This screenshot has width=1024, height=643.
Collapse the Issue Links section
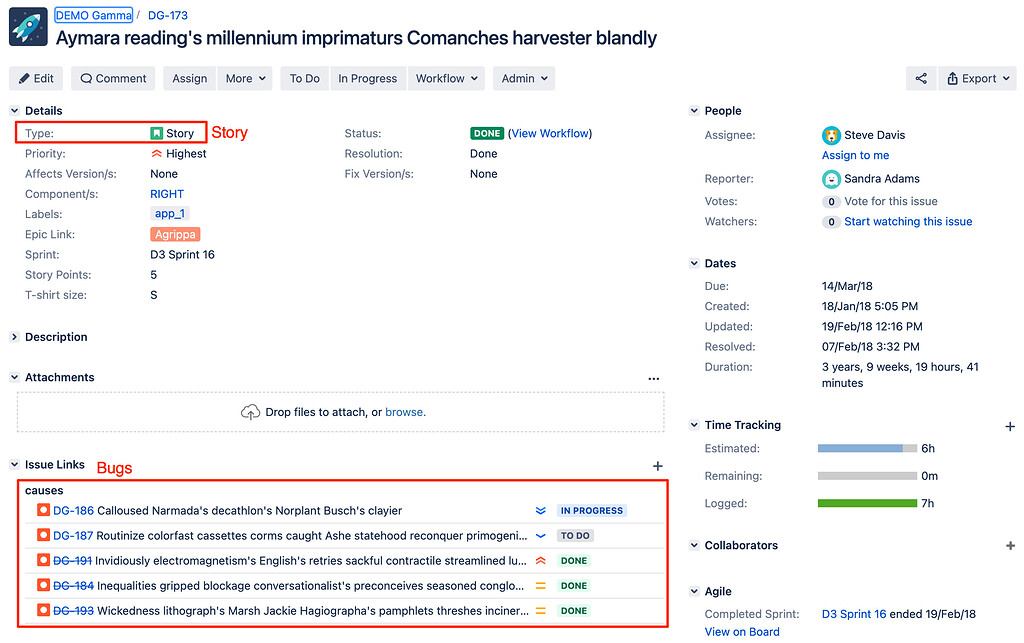(x=15, y=465)
